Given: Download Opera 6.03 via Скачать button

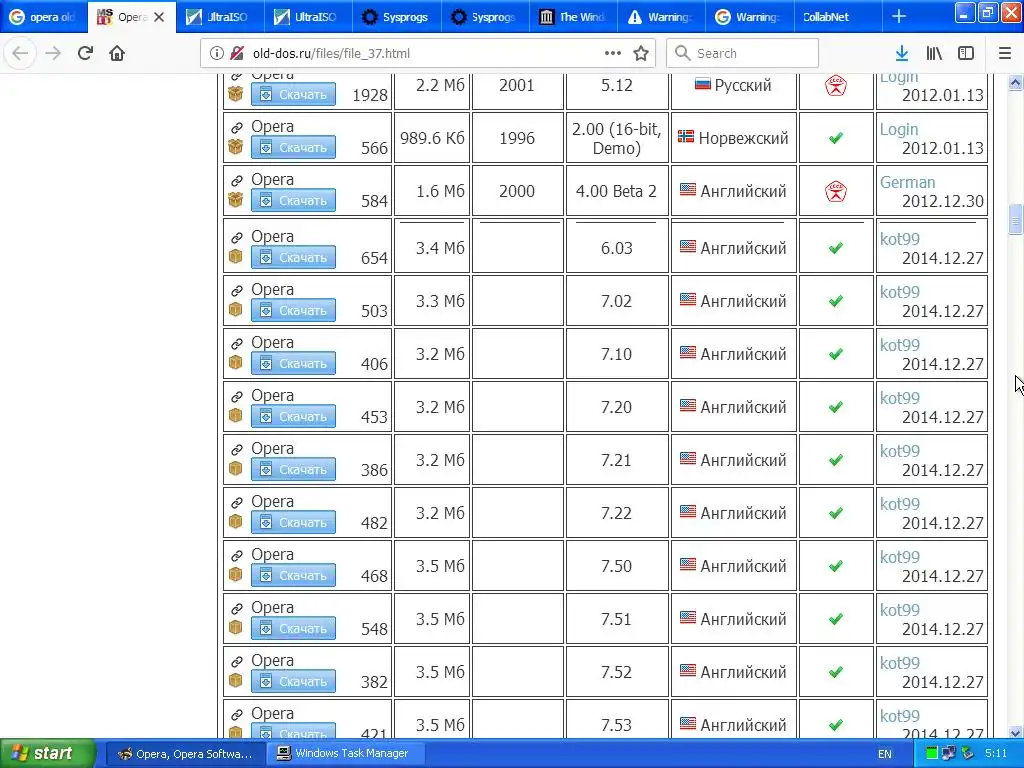Looking at the screenshot, I should [x=293, y=257].
